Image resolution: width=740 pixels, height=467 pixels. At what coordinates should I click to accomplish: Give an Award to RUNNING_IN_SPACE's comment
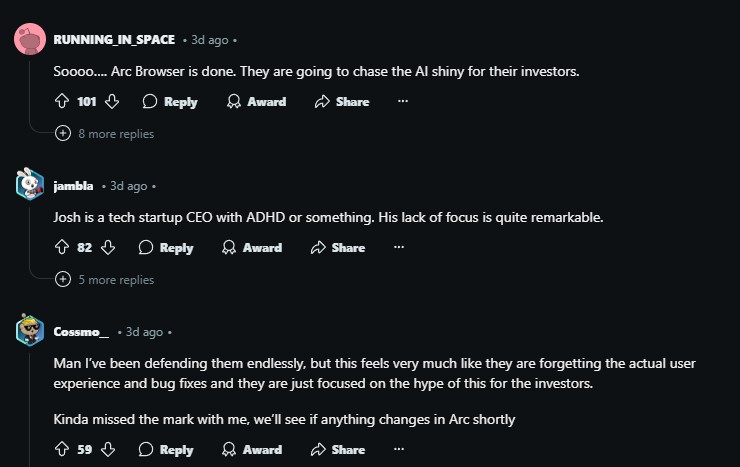coord(256,101)
